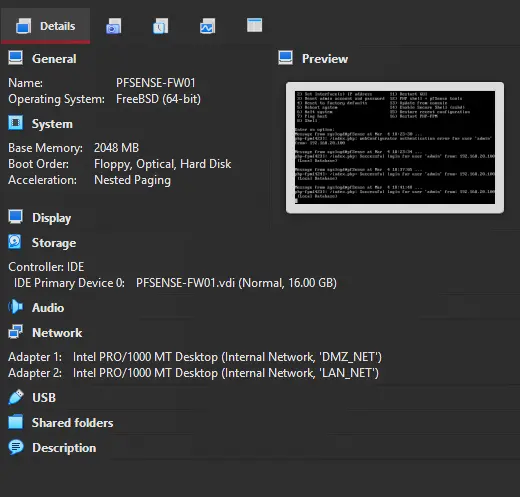The width and height of the screenshot is (520, 497).
Task: Open the Snapshots tab icon
Action: [x=114, y=26]
